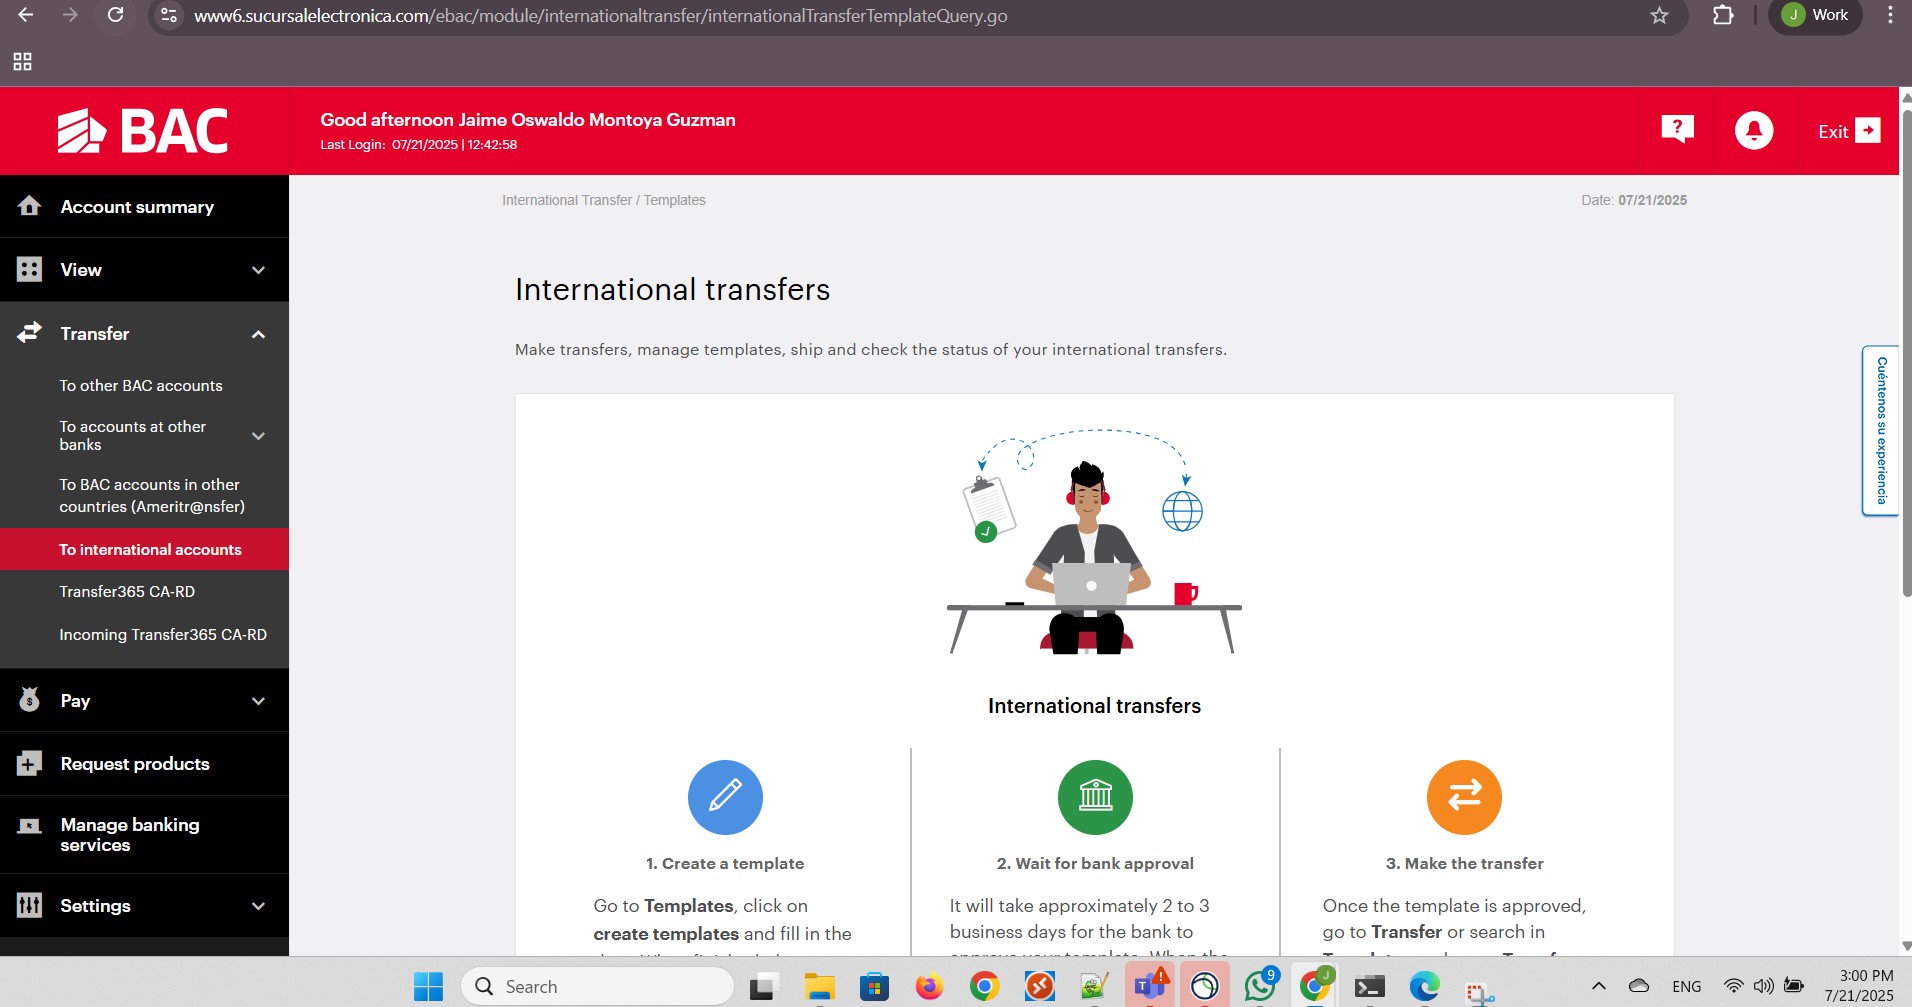Expand the Pay menu chevron

click(258, 701)
